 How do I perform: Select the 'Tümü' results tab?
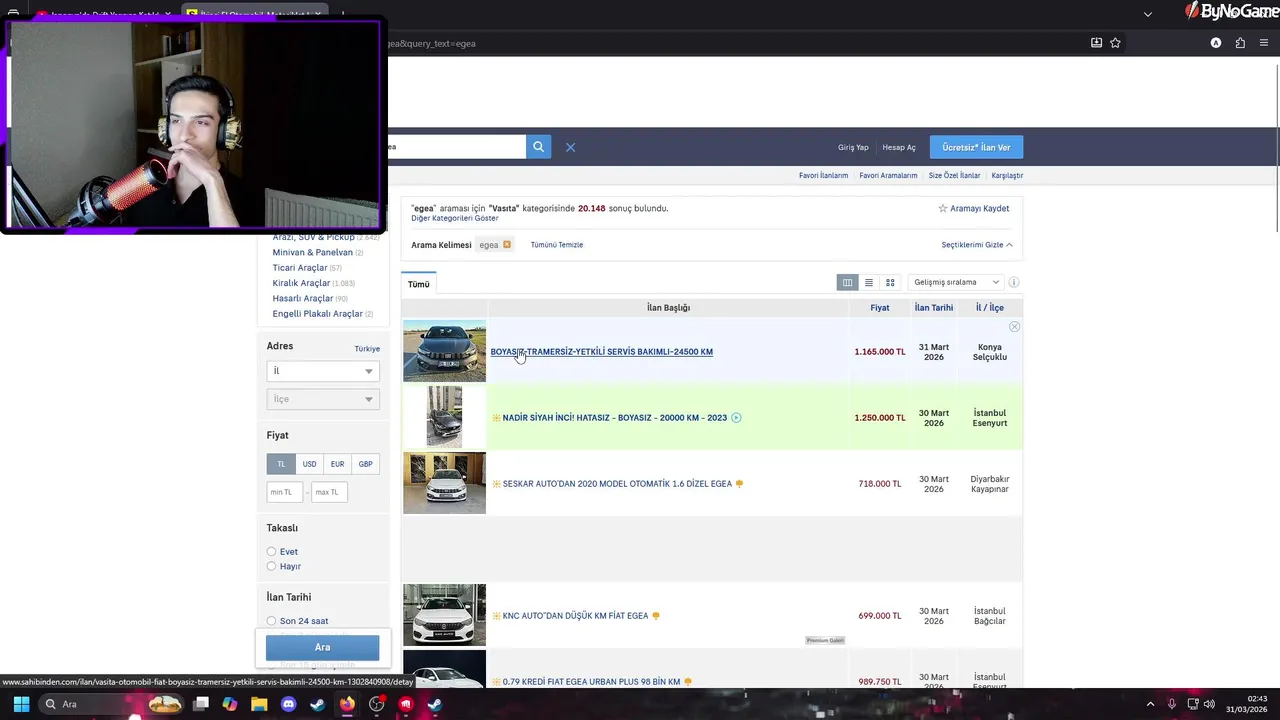[419, 284]
